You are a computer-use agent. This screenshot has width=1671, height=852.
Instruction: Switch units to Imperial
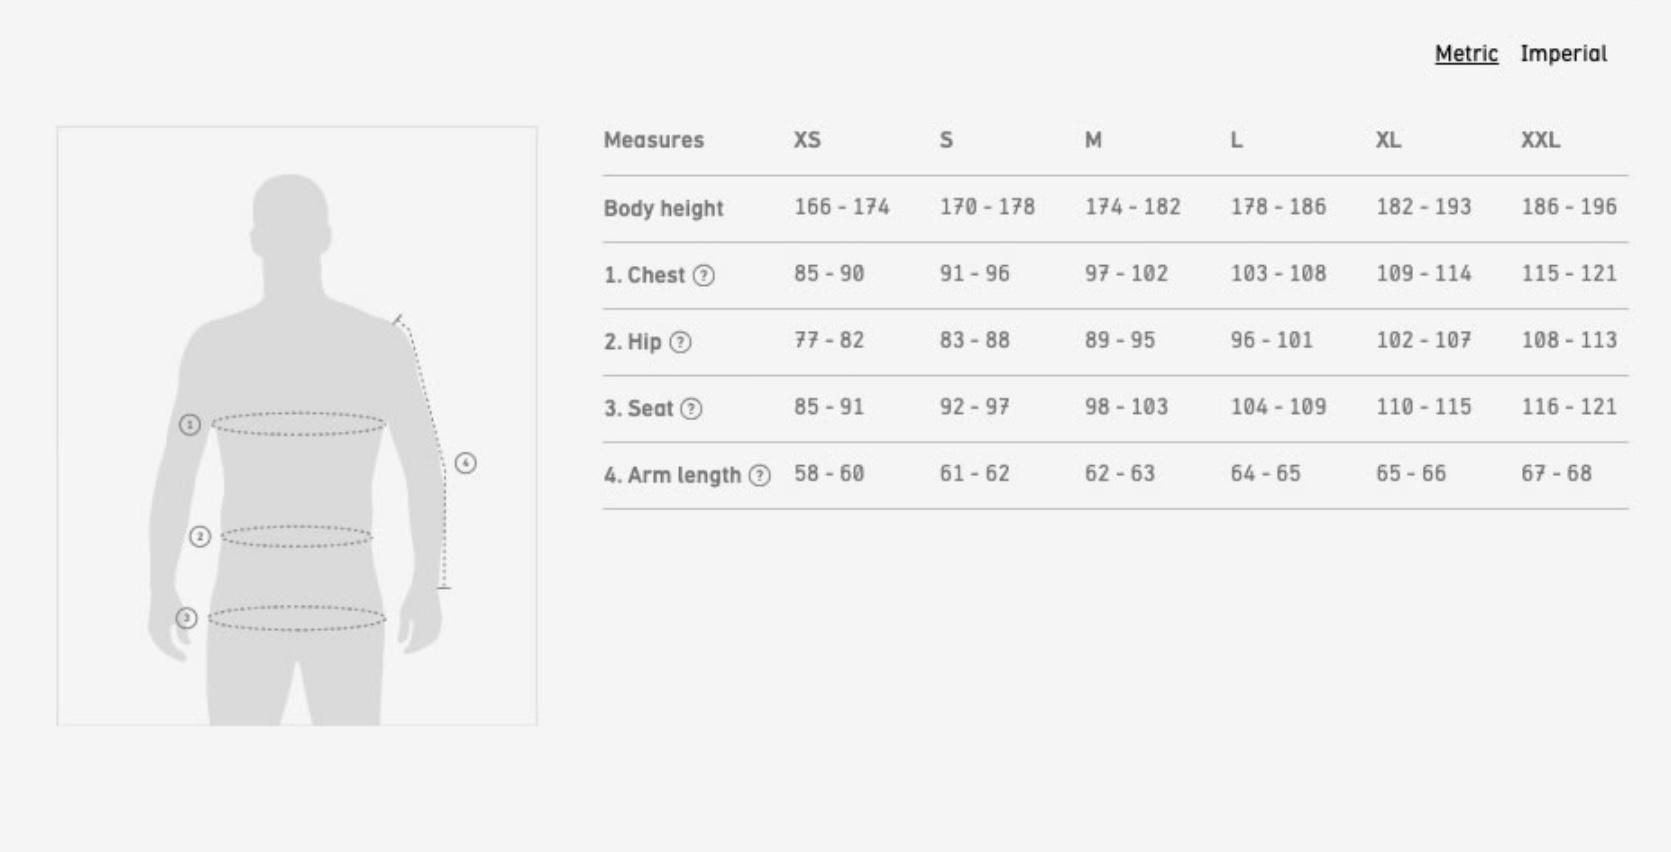coord(1563,54)
